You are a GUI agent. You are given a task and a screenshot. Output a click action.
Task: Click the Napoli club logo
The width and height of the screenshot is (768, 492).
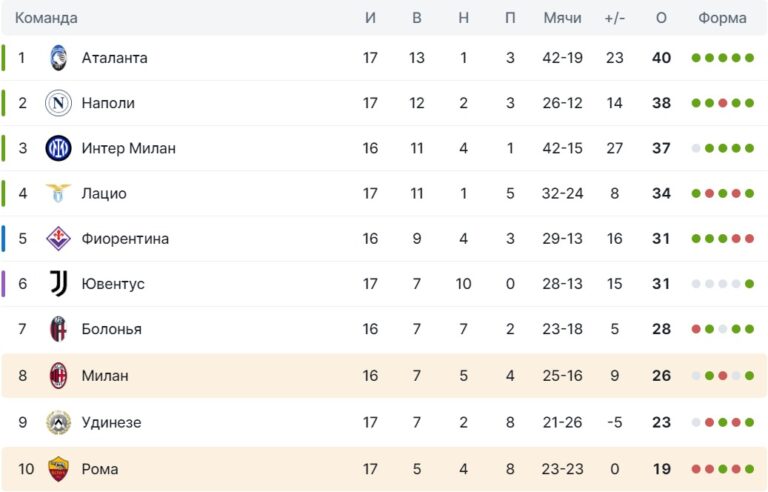[x=58, y=103]
